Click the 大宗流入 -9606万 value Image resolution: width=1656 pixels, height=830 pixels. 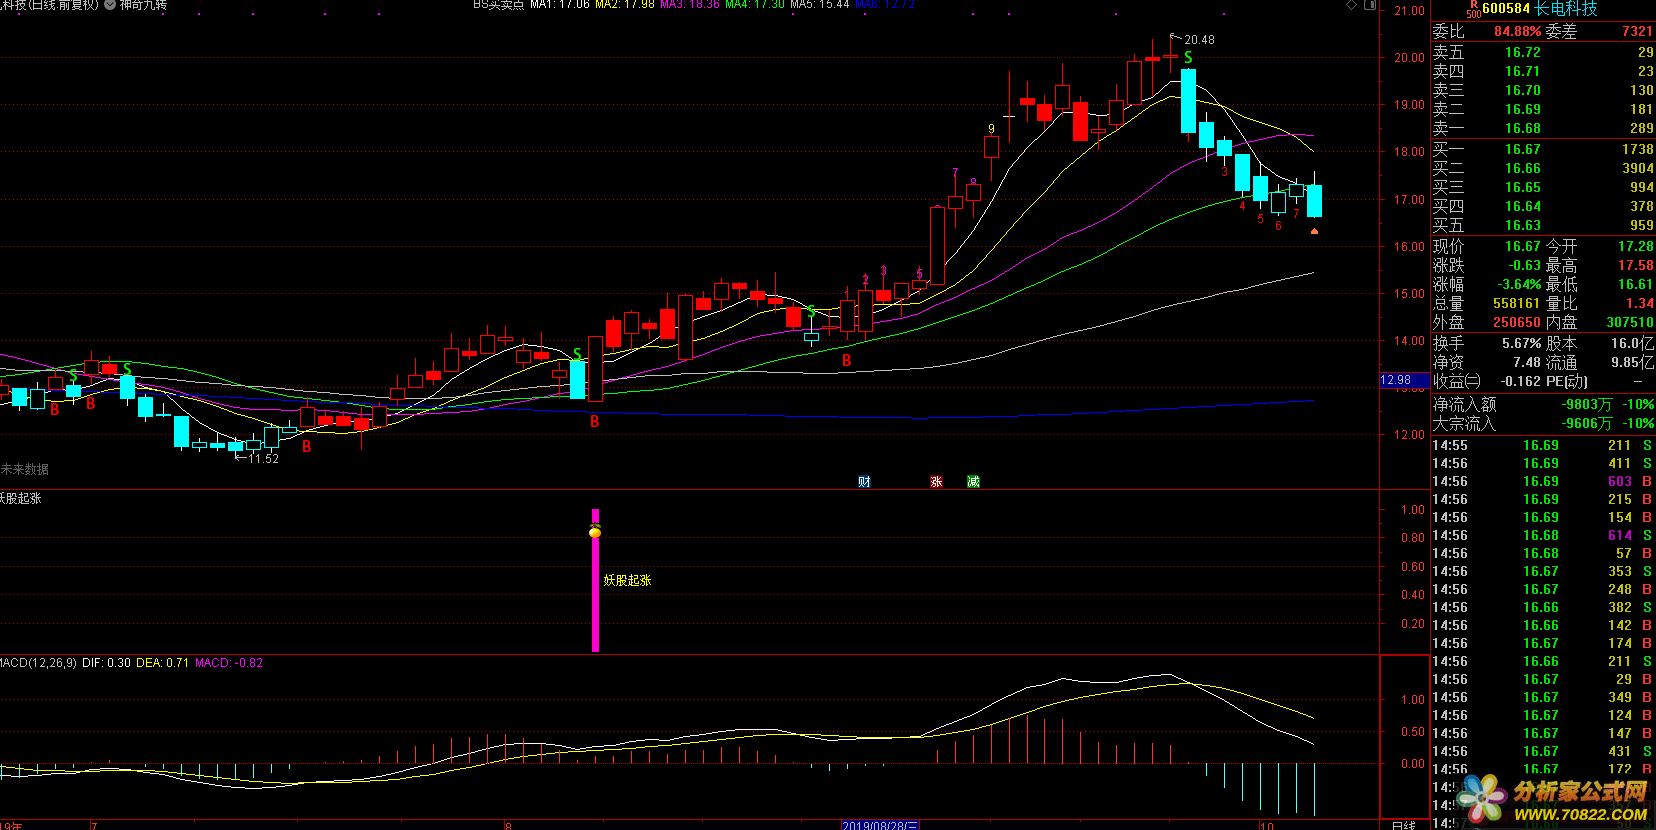[1587, 423]
